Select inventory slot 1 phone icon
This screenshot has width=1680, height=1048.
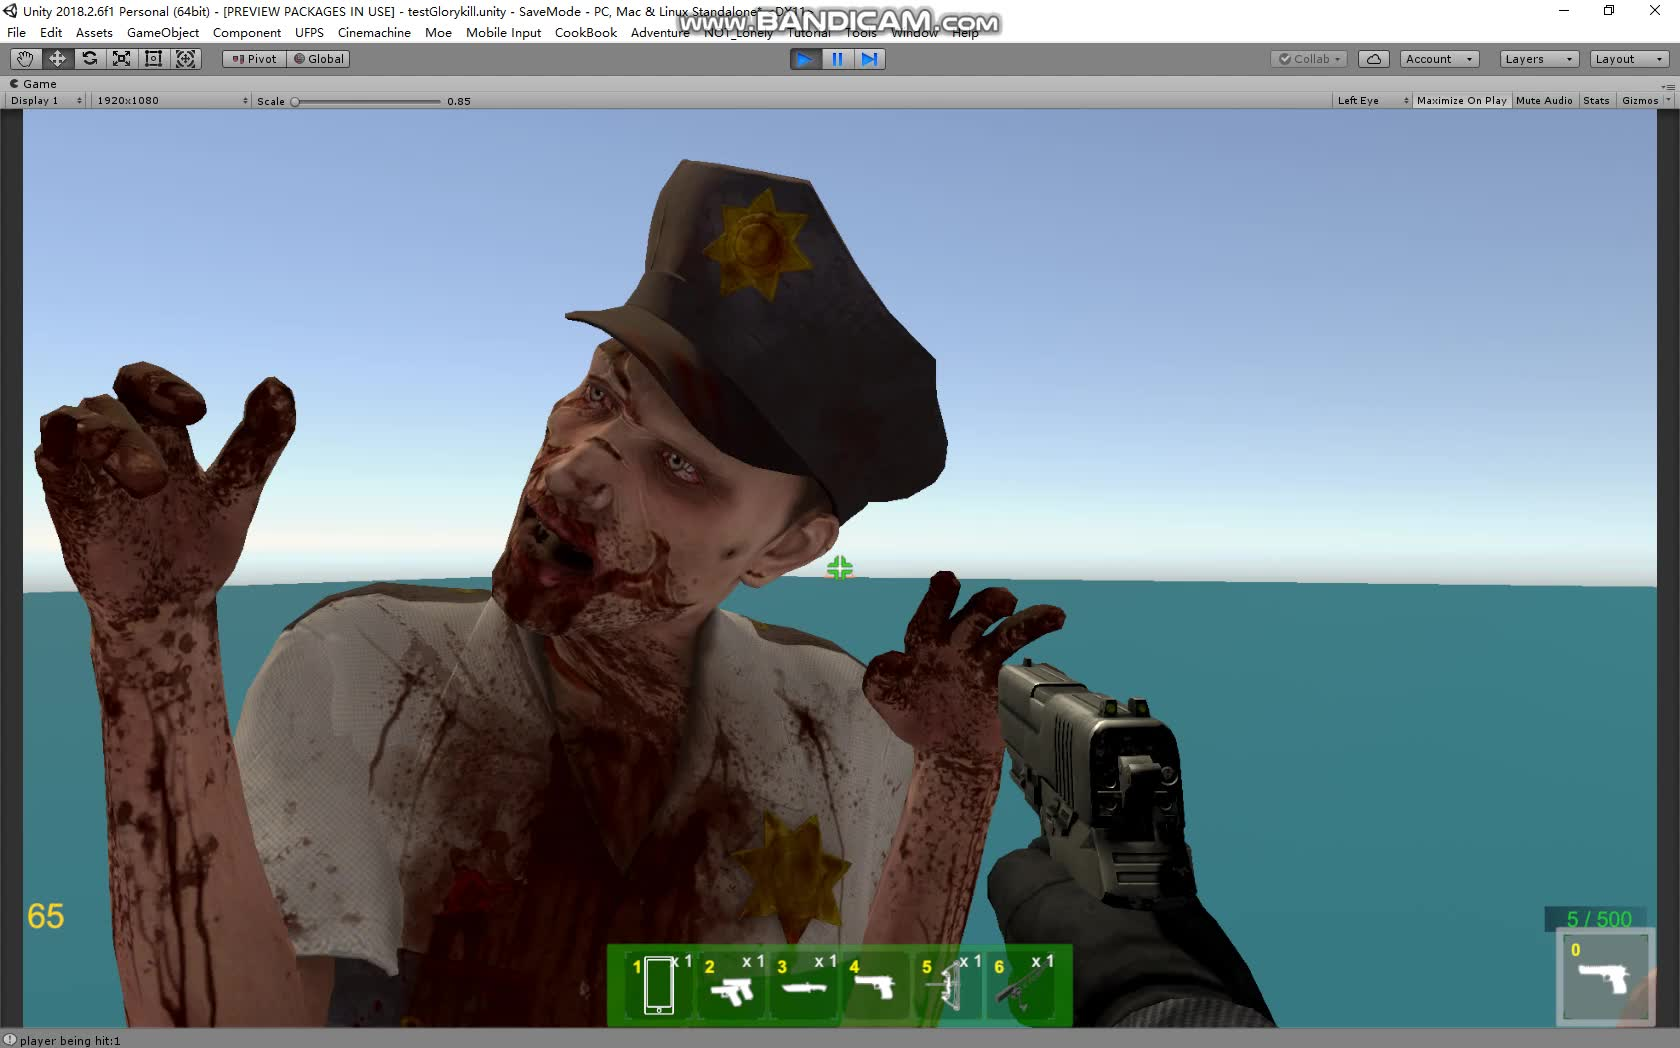pyautogui.click(x=658, y=984)
